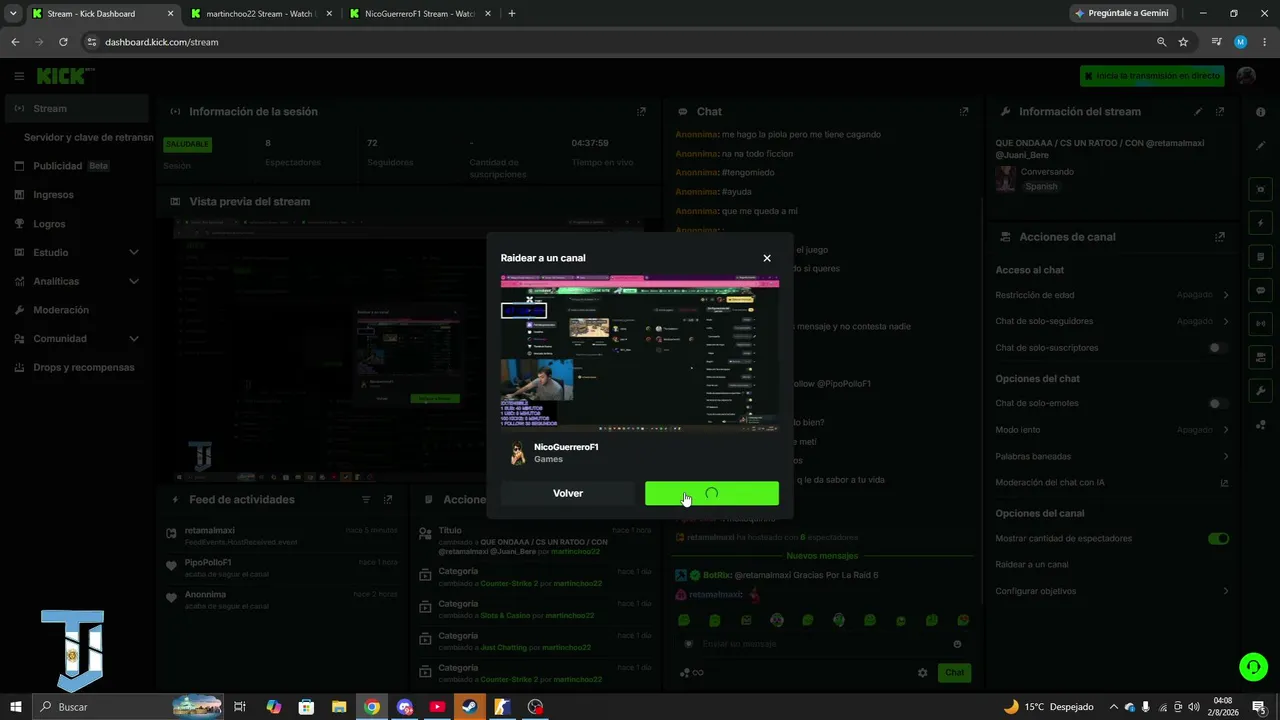Viewport: 1280px width, 720px height.
Task: Open the green support headset chat button
Action: click(1252, 666)
